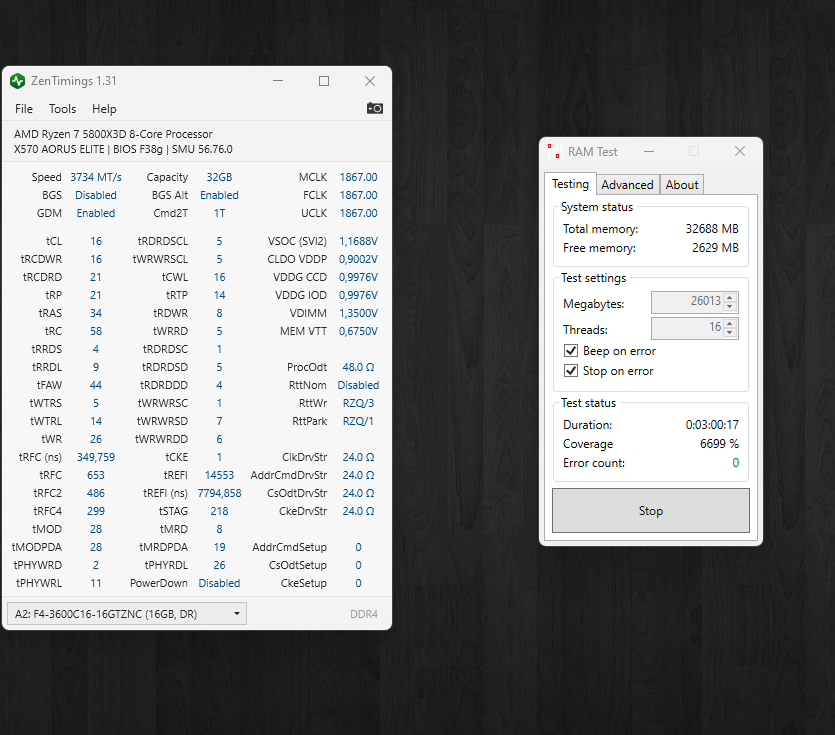Screen dimensions: 835x735
Task: Close the ZenTimings window
Action: tap(370, 81)
